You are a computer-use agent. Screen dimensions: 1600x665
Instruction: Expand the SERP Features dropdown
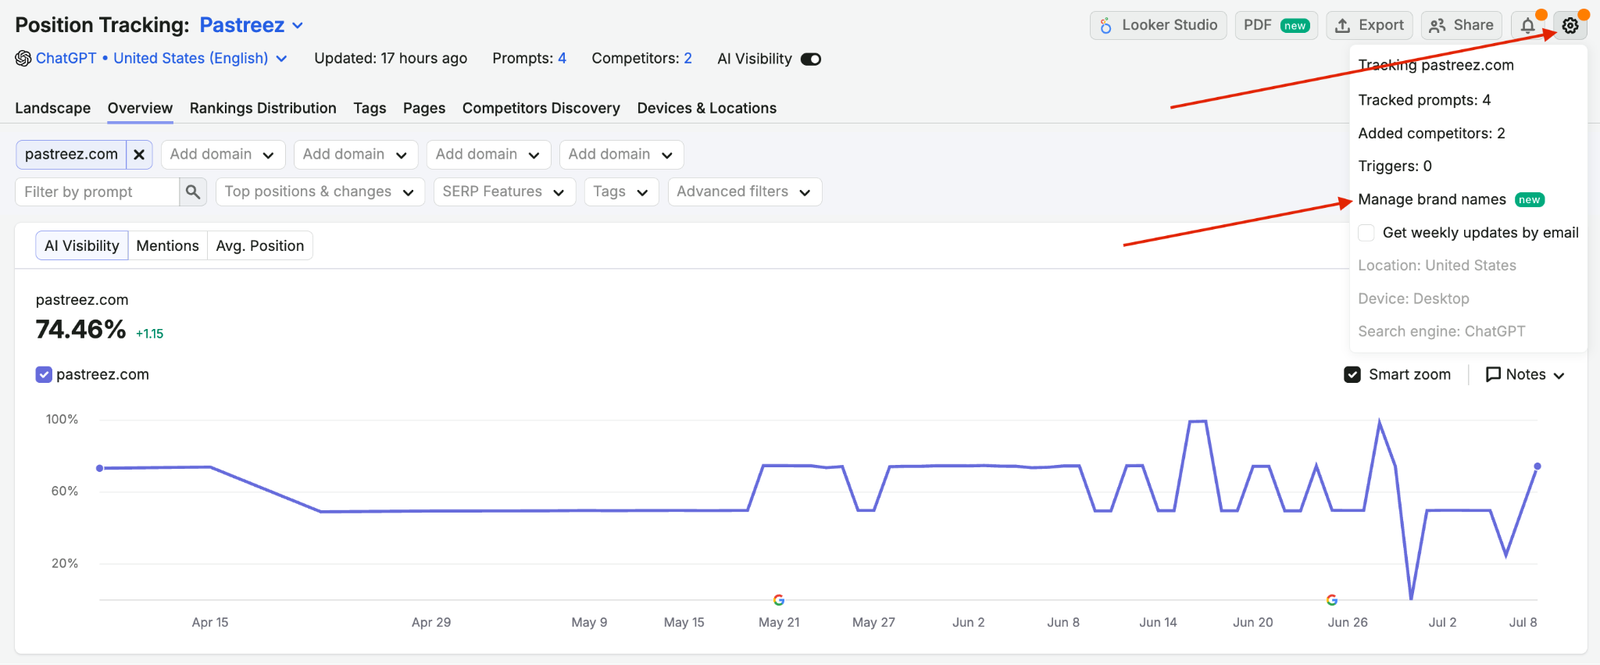[504, 192]
